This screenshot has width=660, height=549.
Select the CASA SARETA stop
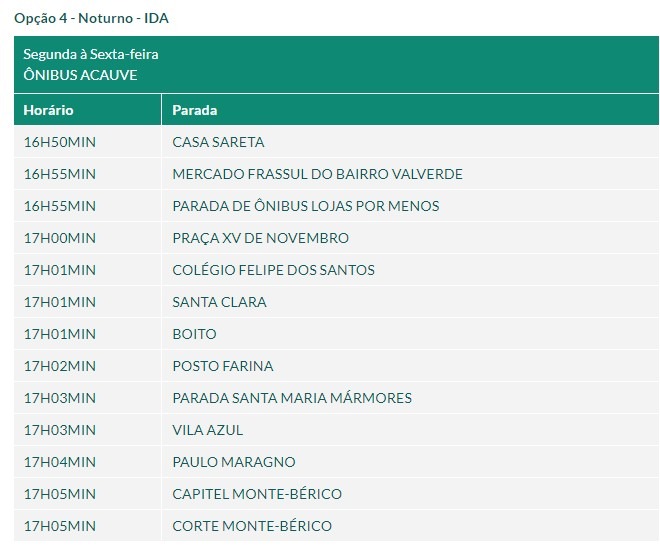(x=218, y=142)
